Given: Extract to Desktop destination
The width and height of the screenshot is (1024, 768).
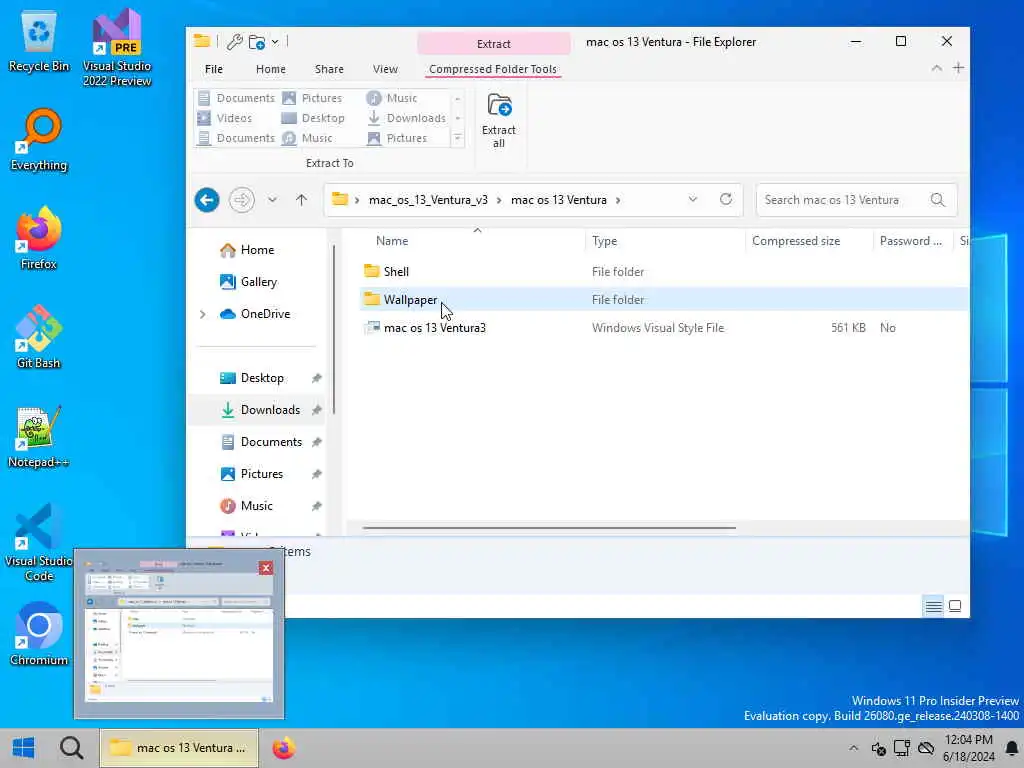Looking at the screenshot, I should (313, 118).
